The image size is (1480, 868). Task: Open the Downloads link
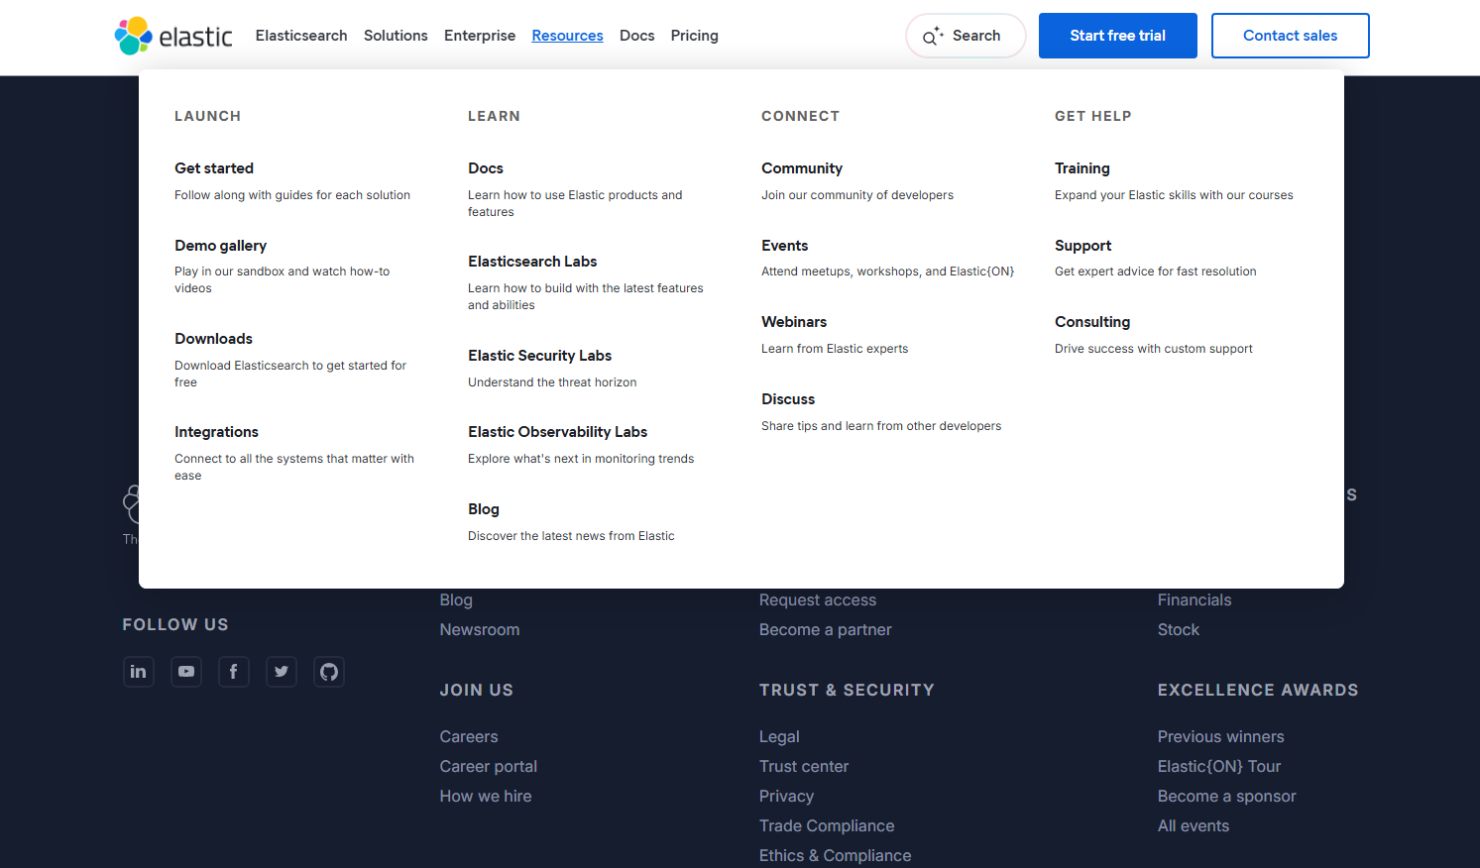pyautogui.click(x=213, y=339)
